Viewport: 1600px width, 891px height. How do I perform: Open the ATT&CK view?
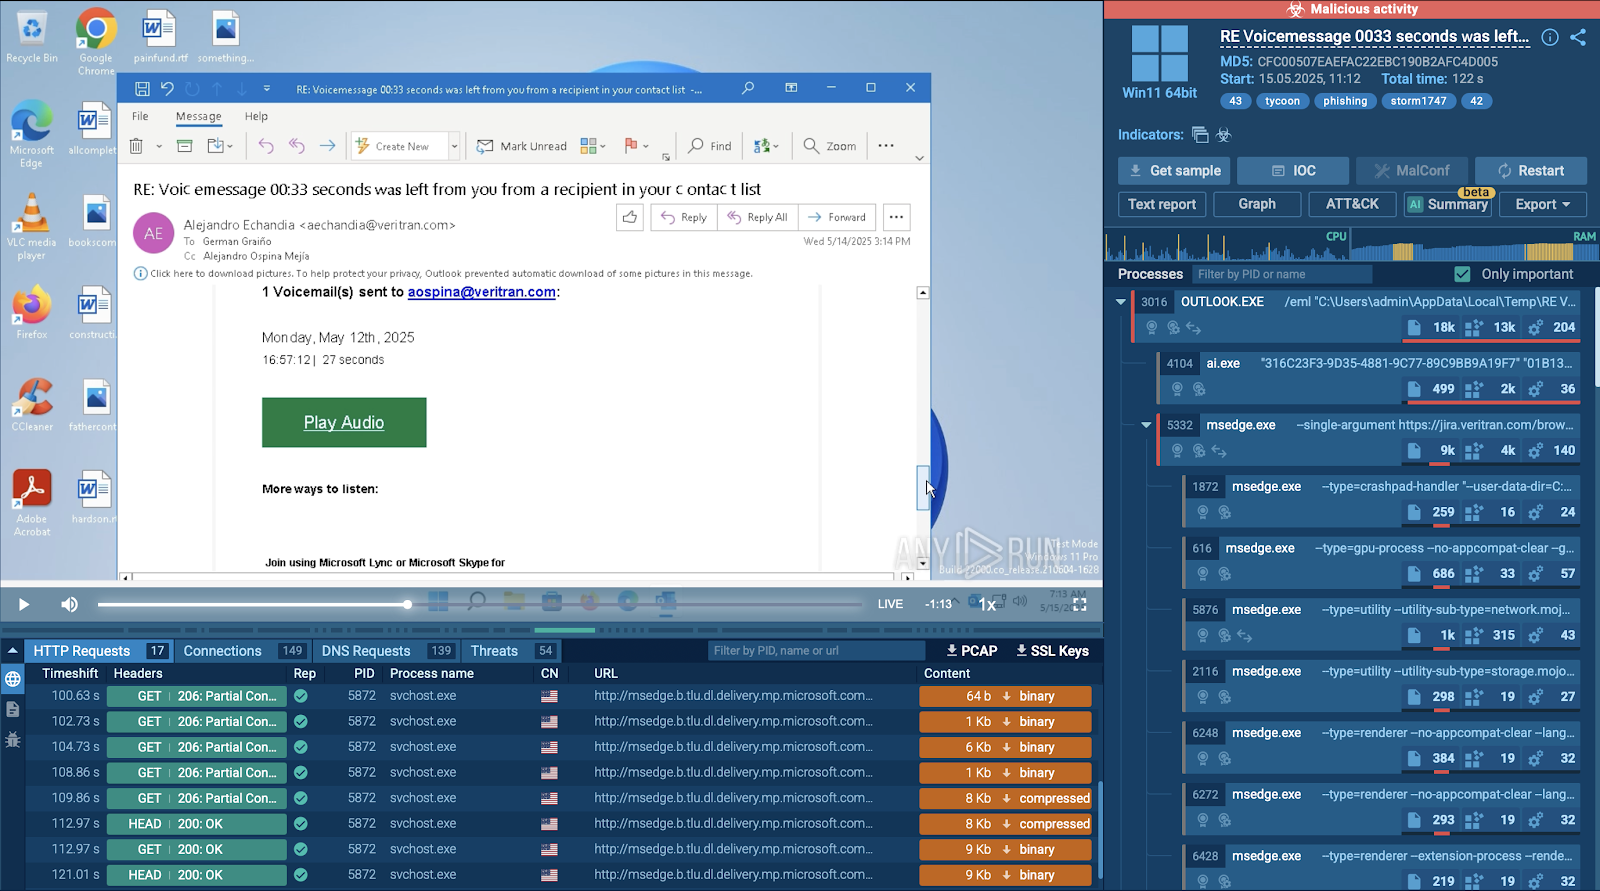click(x=1352, y=204)
